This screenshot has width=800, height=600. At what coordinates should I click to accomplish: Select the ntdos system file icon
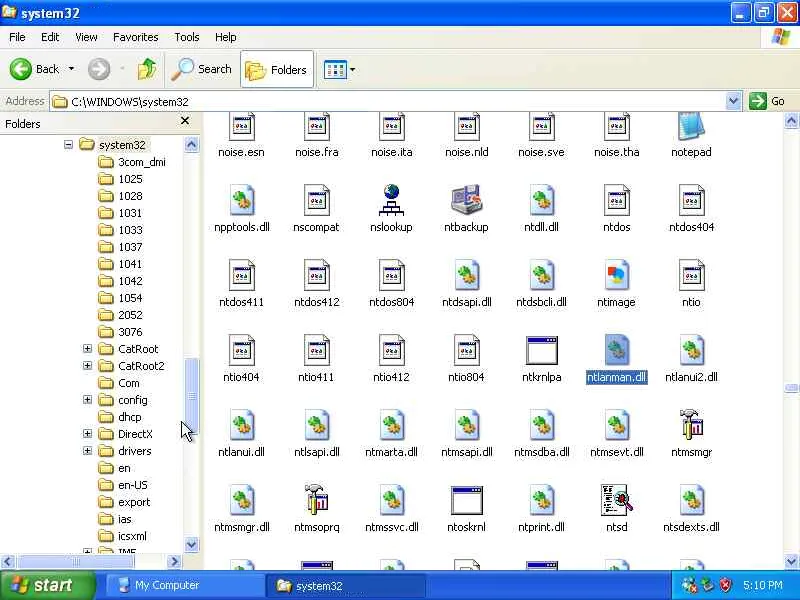616,201
